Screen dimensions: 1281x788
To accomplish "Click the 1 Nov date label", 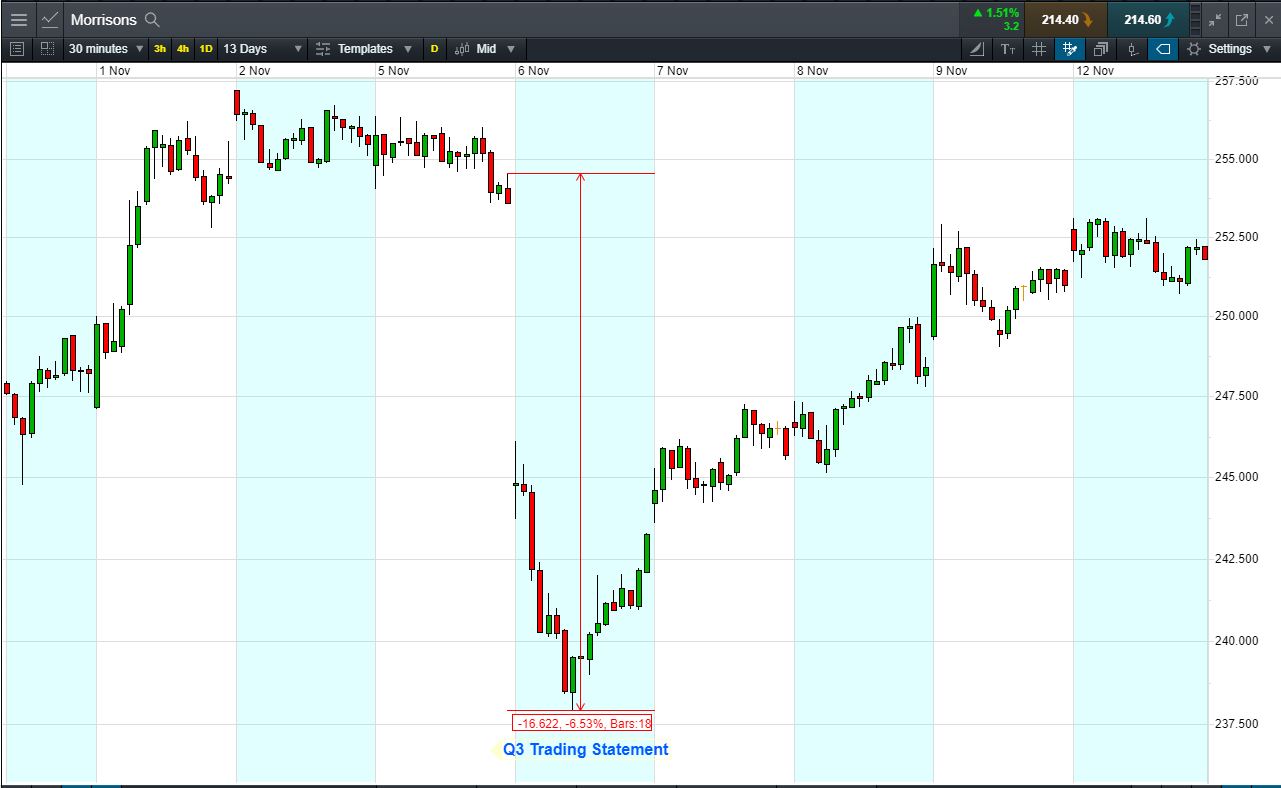I will (115, 71).
